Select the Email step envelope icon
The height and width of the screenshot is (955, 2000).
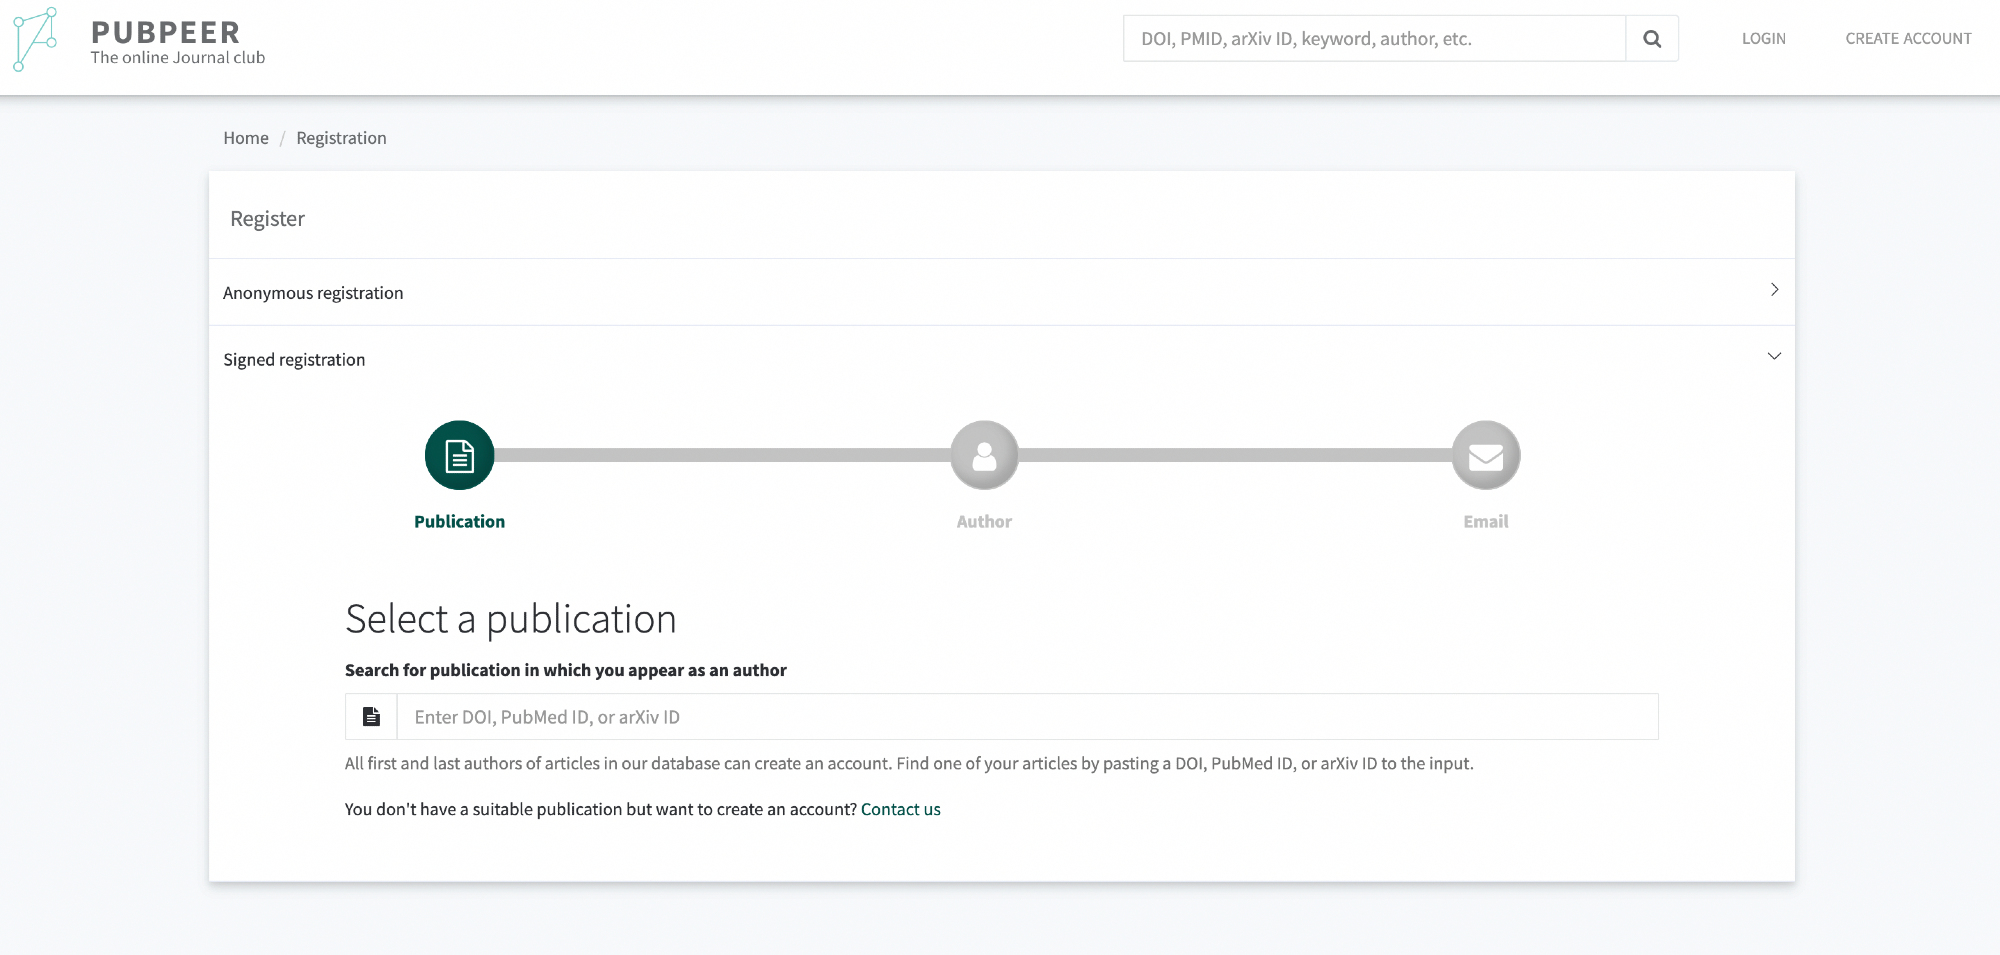1485,456
